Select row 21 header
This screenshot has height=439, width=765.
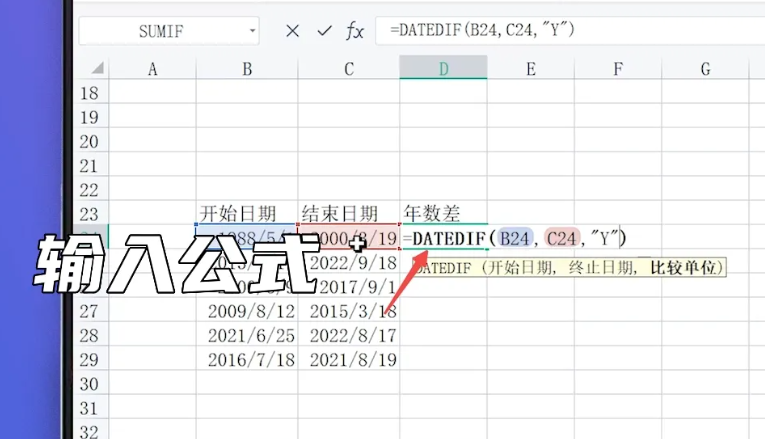tap(89, 166)
